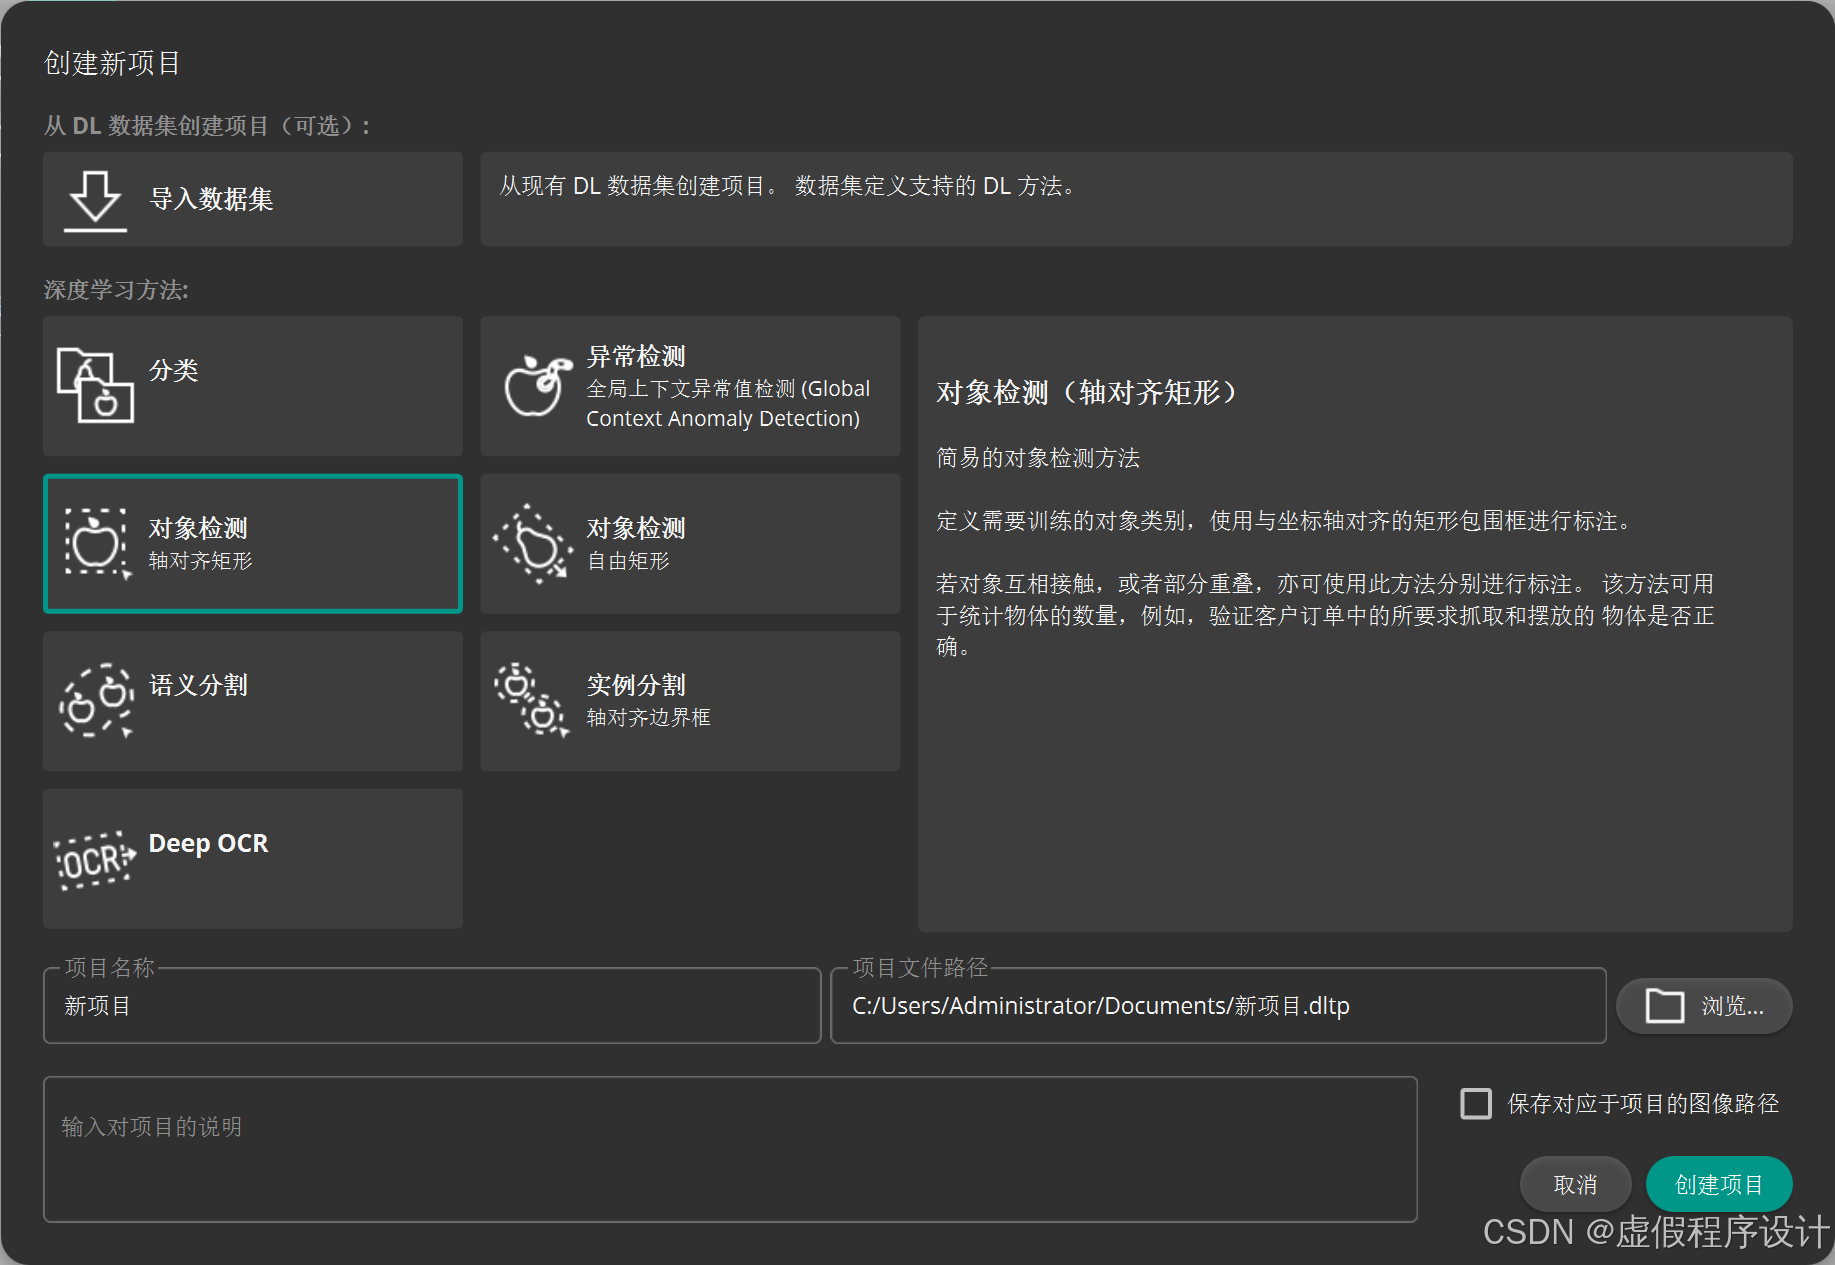Screen dimensions: 1835x1265
Task: Click the dashed-pear icon on 自由矩形 tile
Action: coord(533,544)
